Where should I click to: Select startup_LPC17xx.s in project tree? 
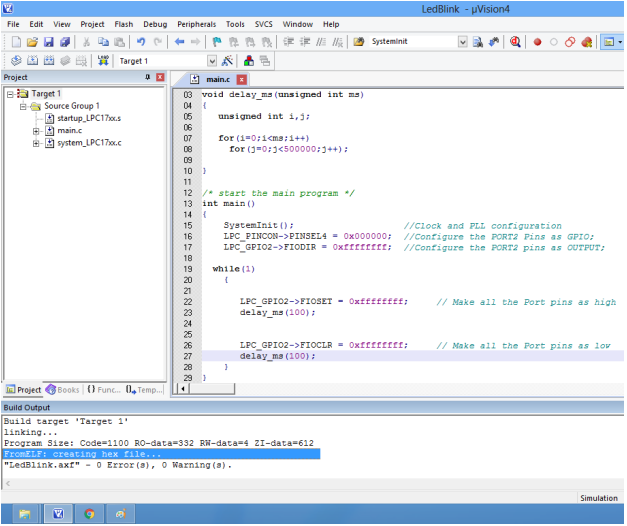coord(89,118)
